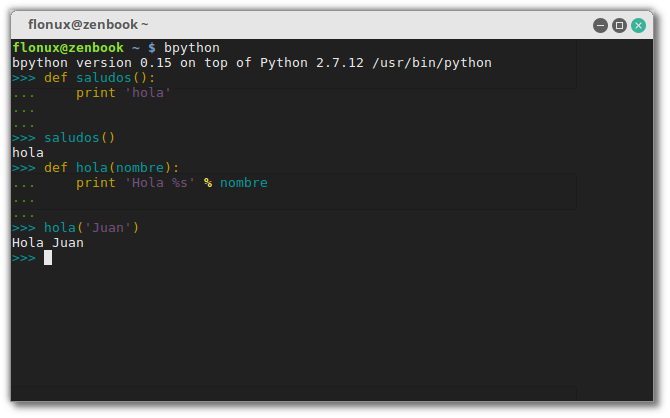This screenshot has height=418, width=670.
Task: Click the 'Hola %s' string literal
Action: pyautogui.click(x=160, y=183)
